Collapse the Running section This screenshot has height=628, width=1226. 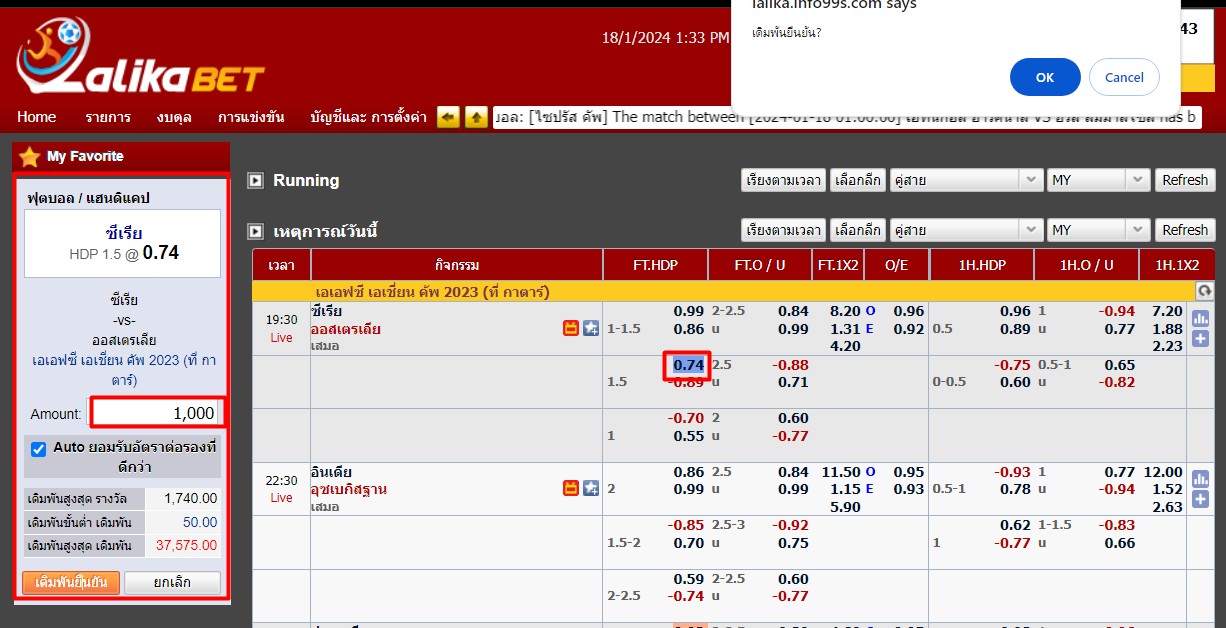tap(256, 181)
